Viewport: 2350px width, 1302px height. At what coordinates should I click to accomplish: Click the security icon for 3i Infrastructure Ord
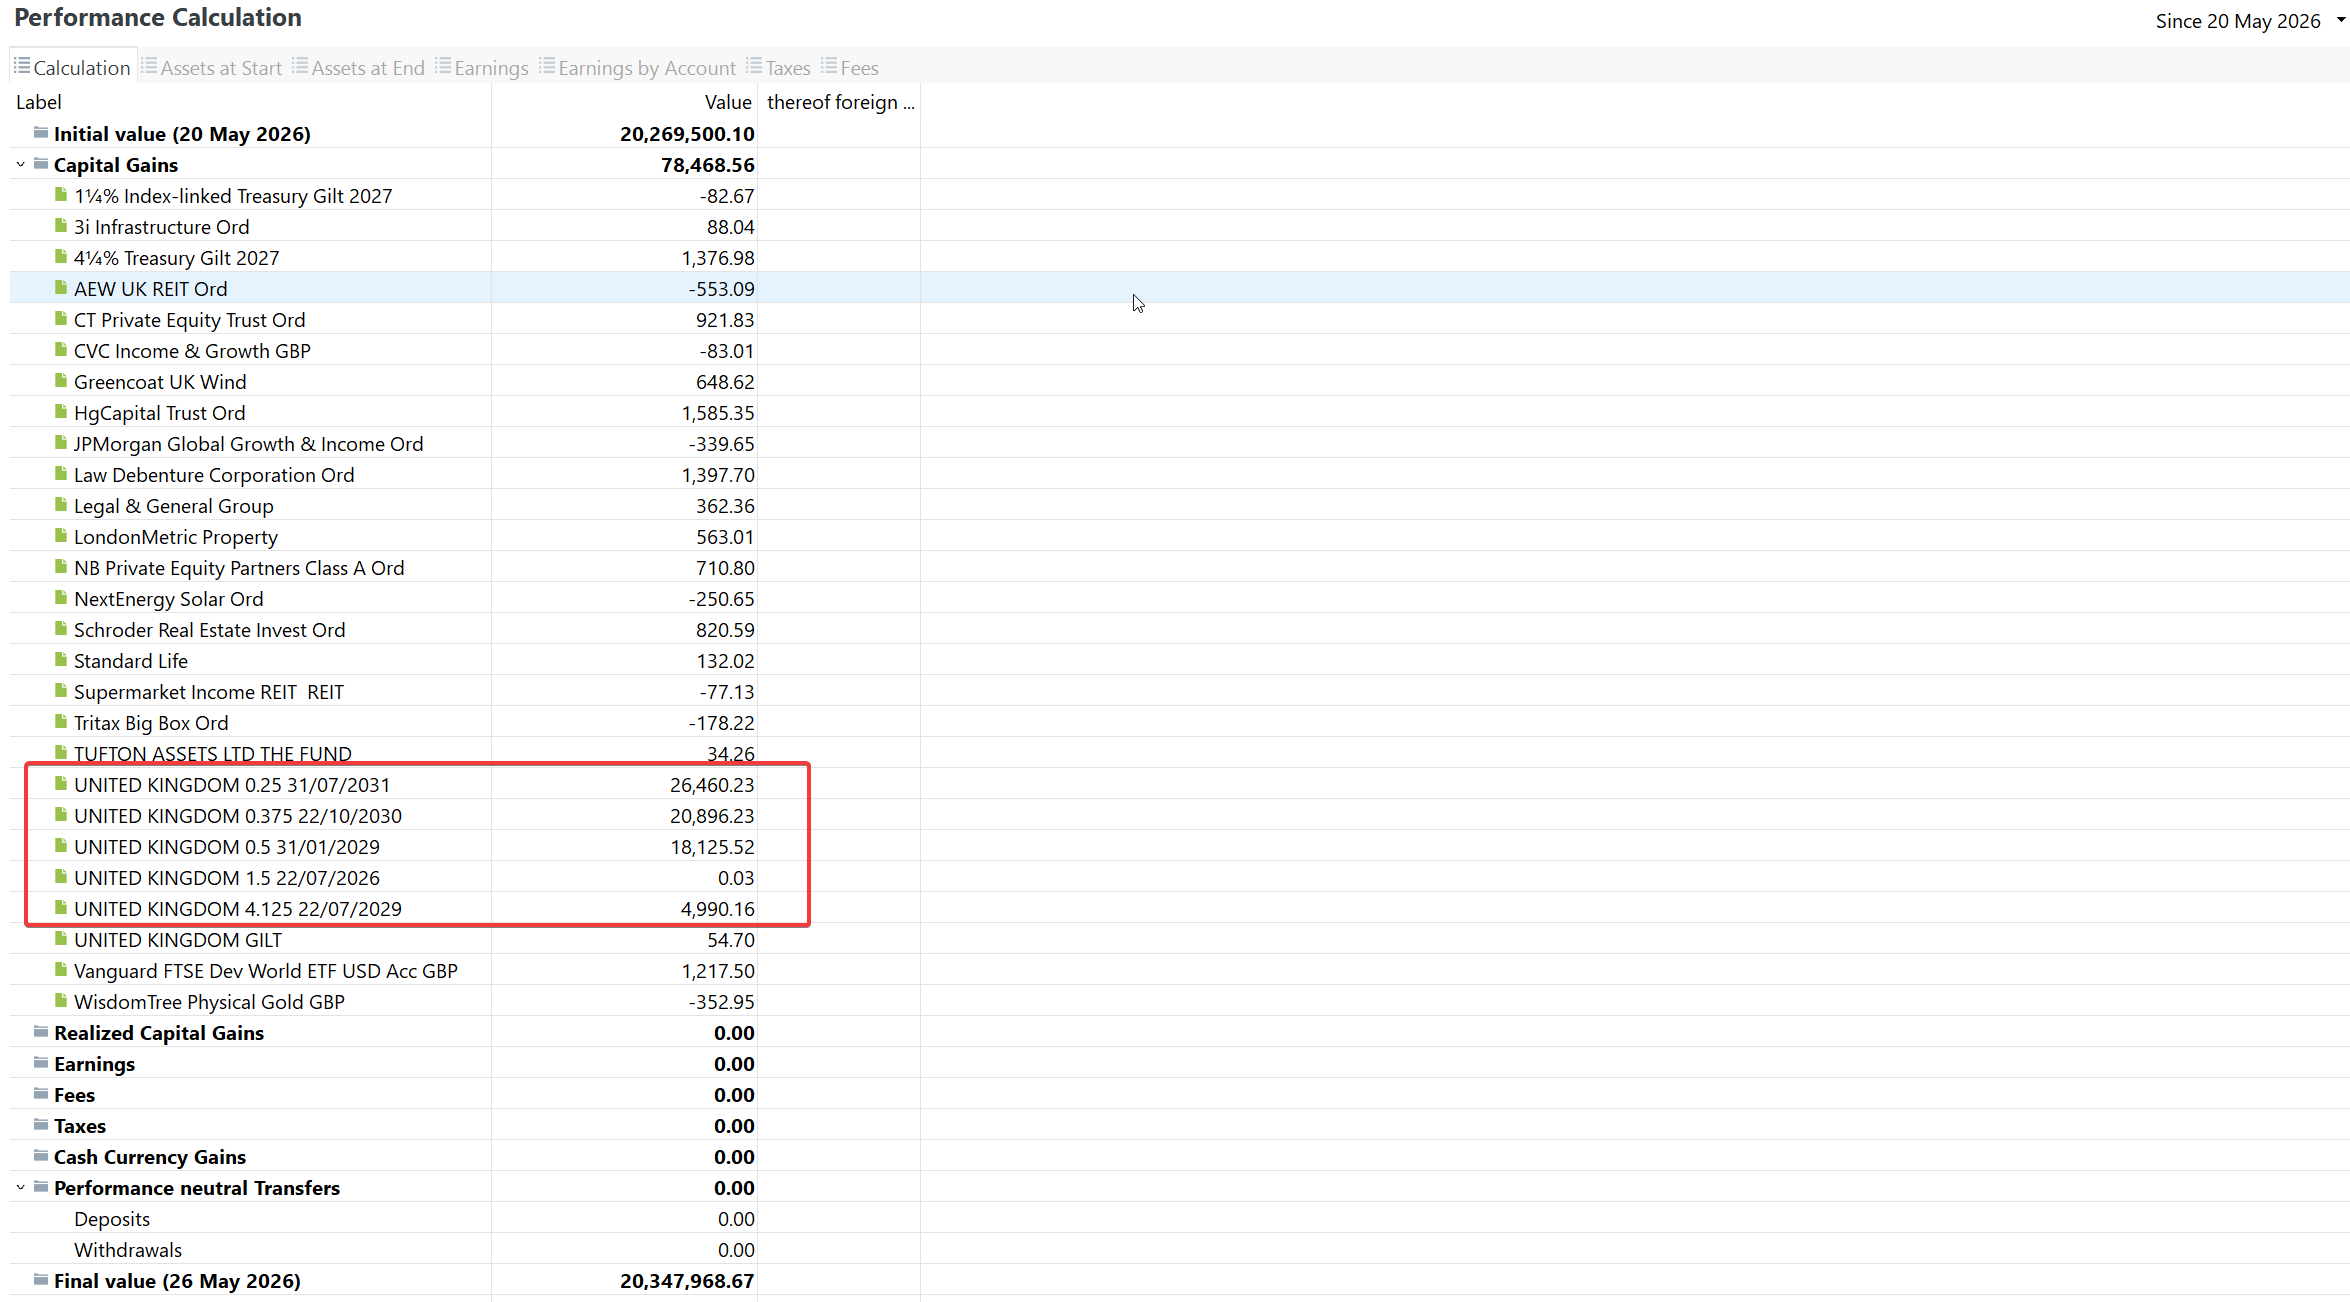coord(61,226)
